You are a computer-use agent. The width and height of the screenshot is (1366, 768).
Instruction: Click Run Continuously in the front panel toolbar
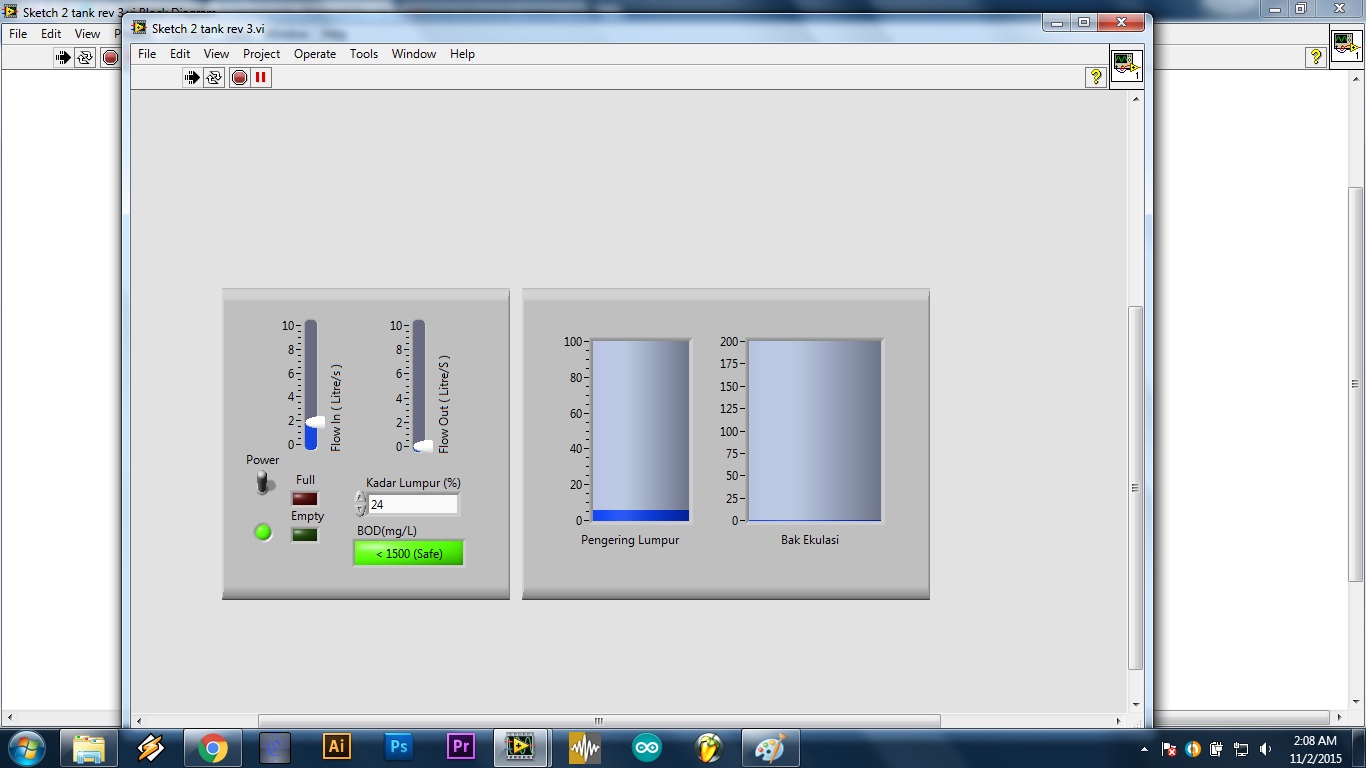(214, 77)
